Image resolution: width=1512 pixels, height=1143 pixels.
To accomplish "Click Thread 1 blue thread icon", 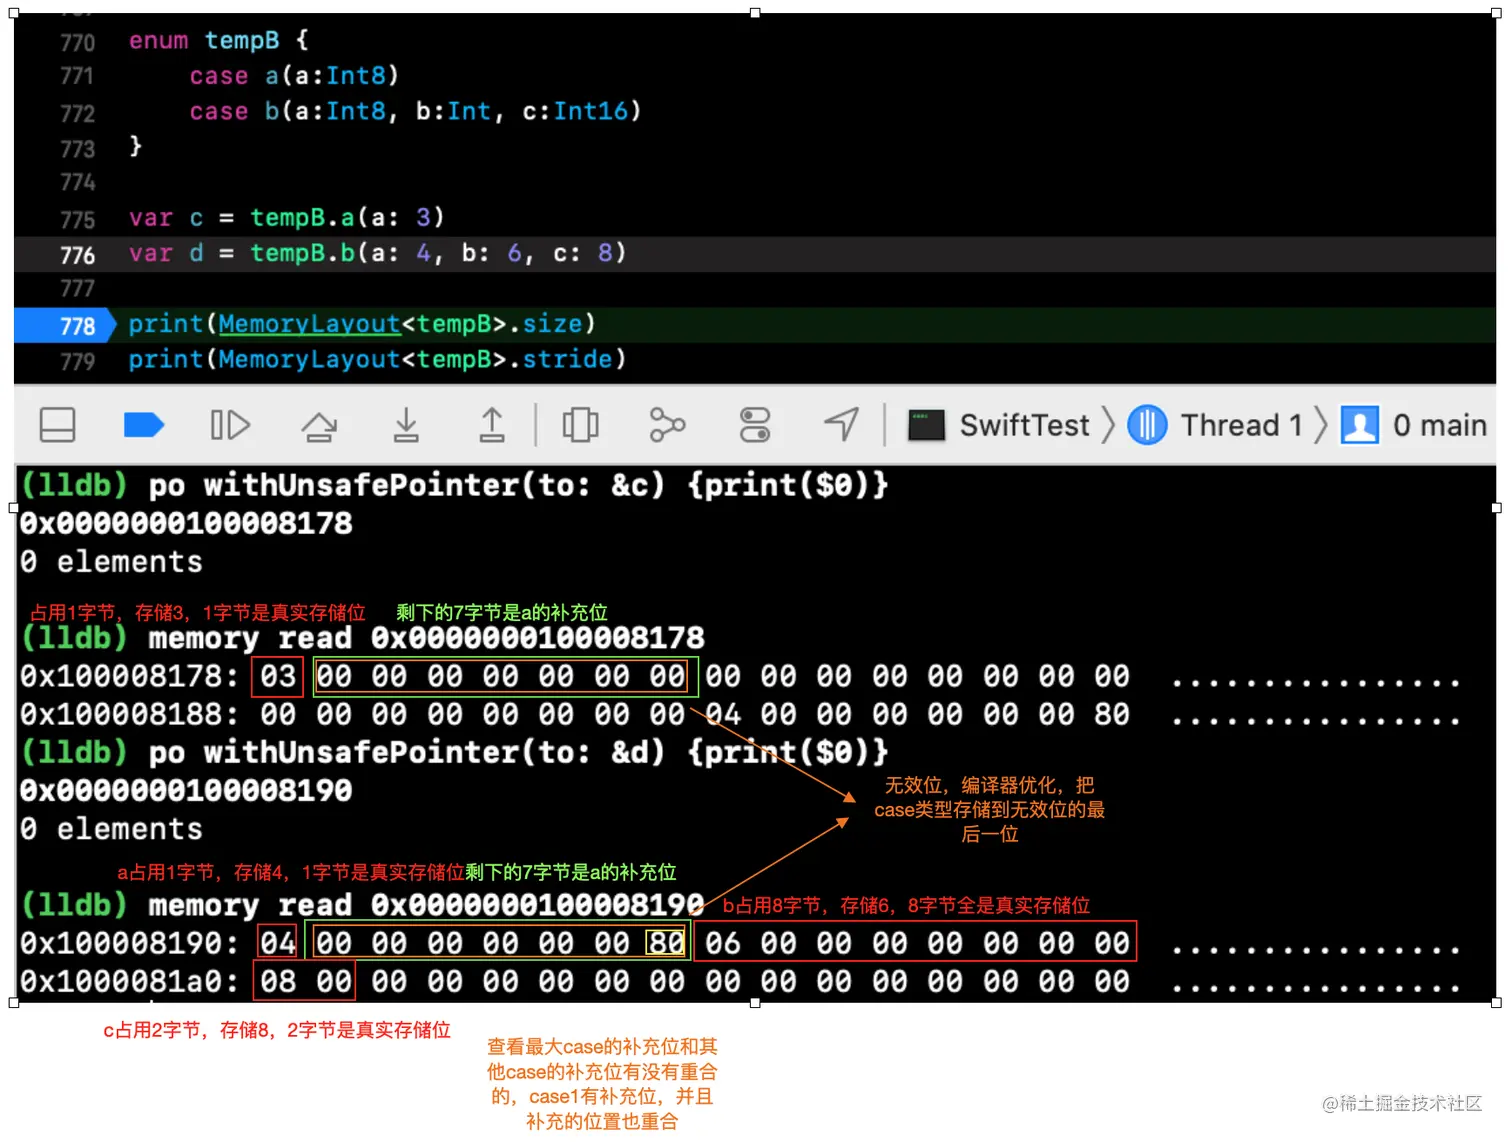I will (x=1147, y=425).
